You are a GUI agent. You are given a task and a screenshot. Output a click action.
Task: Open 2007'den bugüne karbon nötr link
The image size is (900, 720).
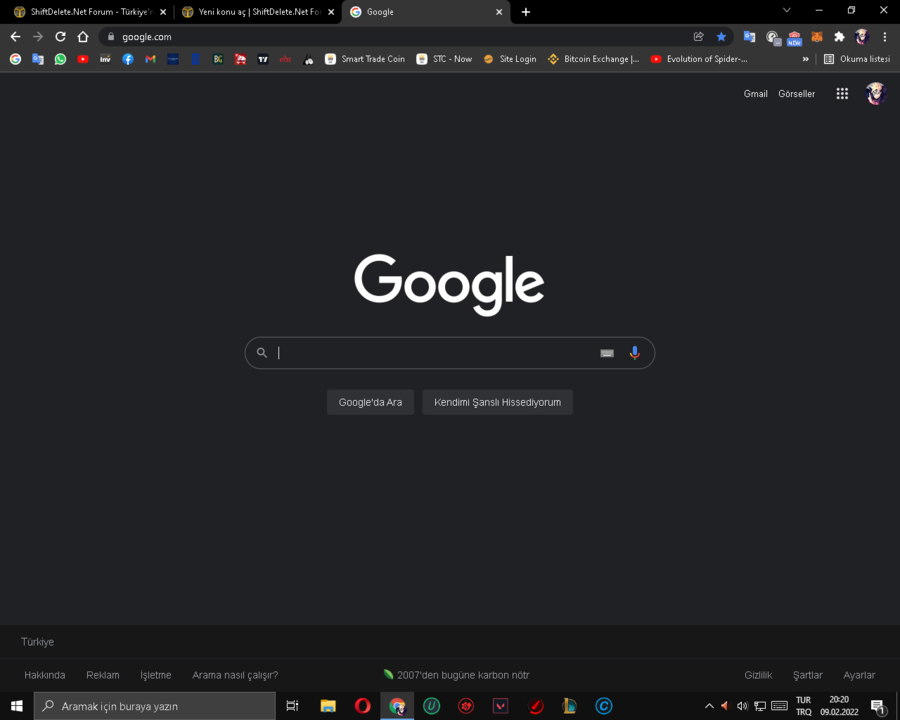pyautogui.click(x=456, y=675)
